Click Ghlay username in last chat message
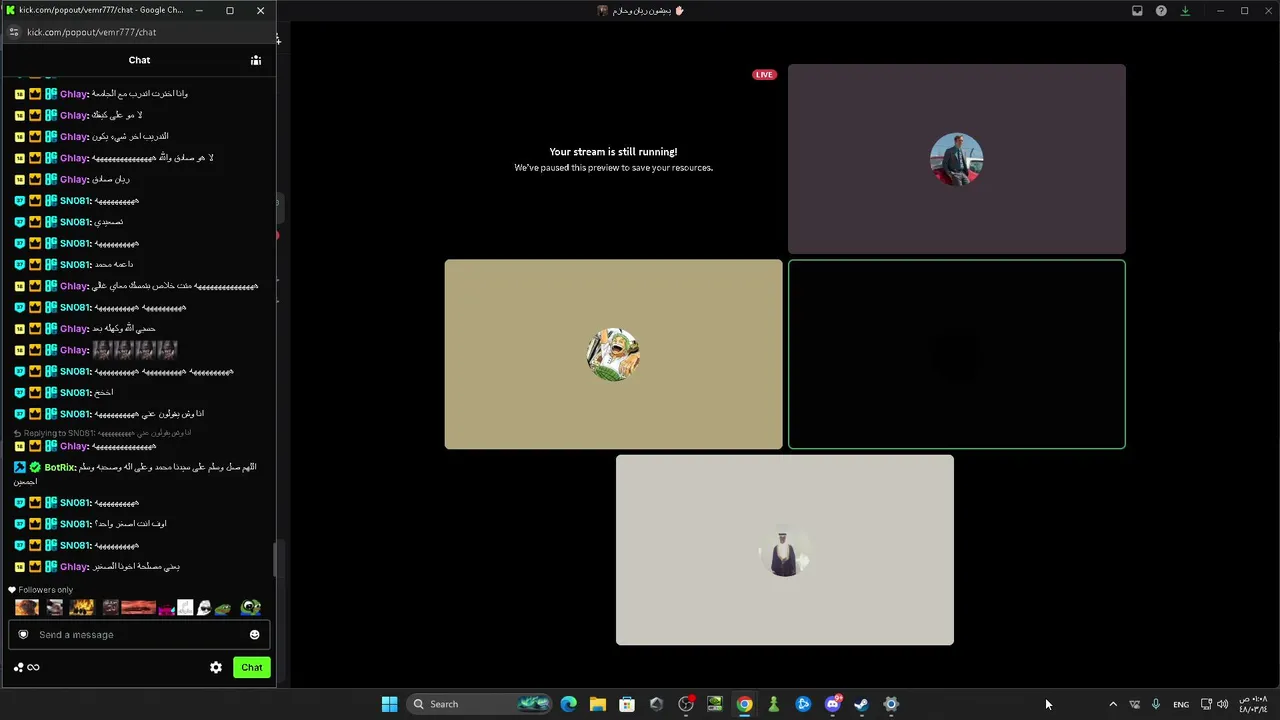This screenshot has width=1280, height=720. point(74,566)
